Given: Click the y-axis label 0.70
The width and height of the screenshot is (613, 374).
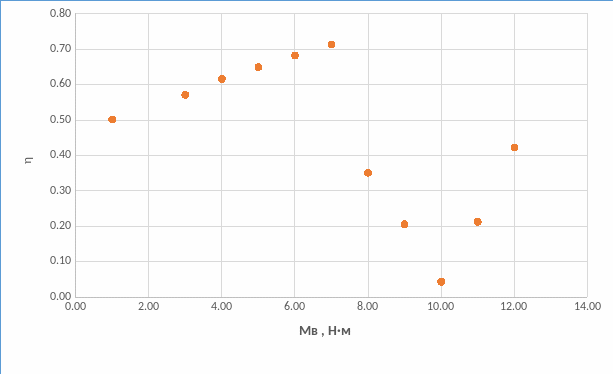Looking at the screenshot, I should [61, 49].
